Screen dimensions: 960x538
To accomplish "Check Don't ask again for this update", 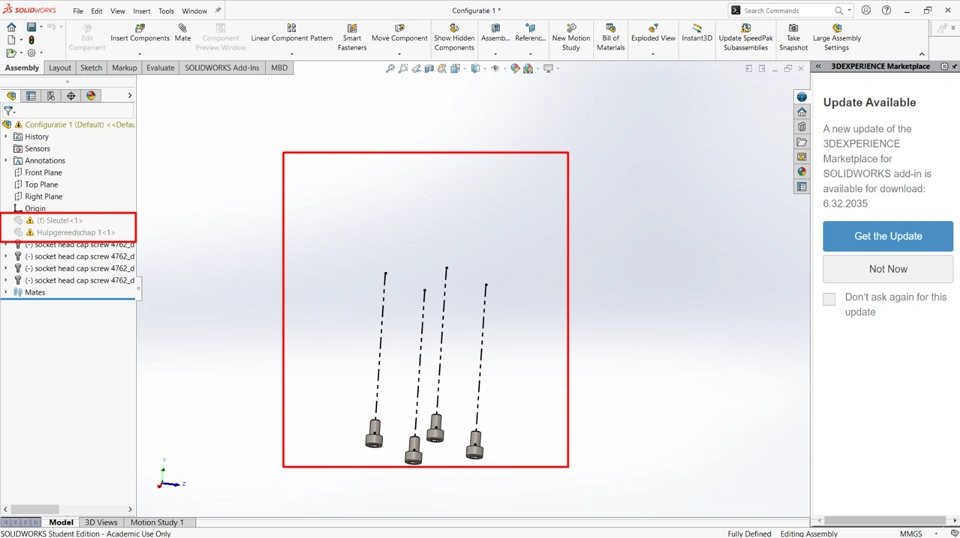I will coord(829,299).
